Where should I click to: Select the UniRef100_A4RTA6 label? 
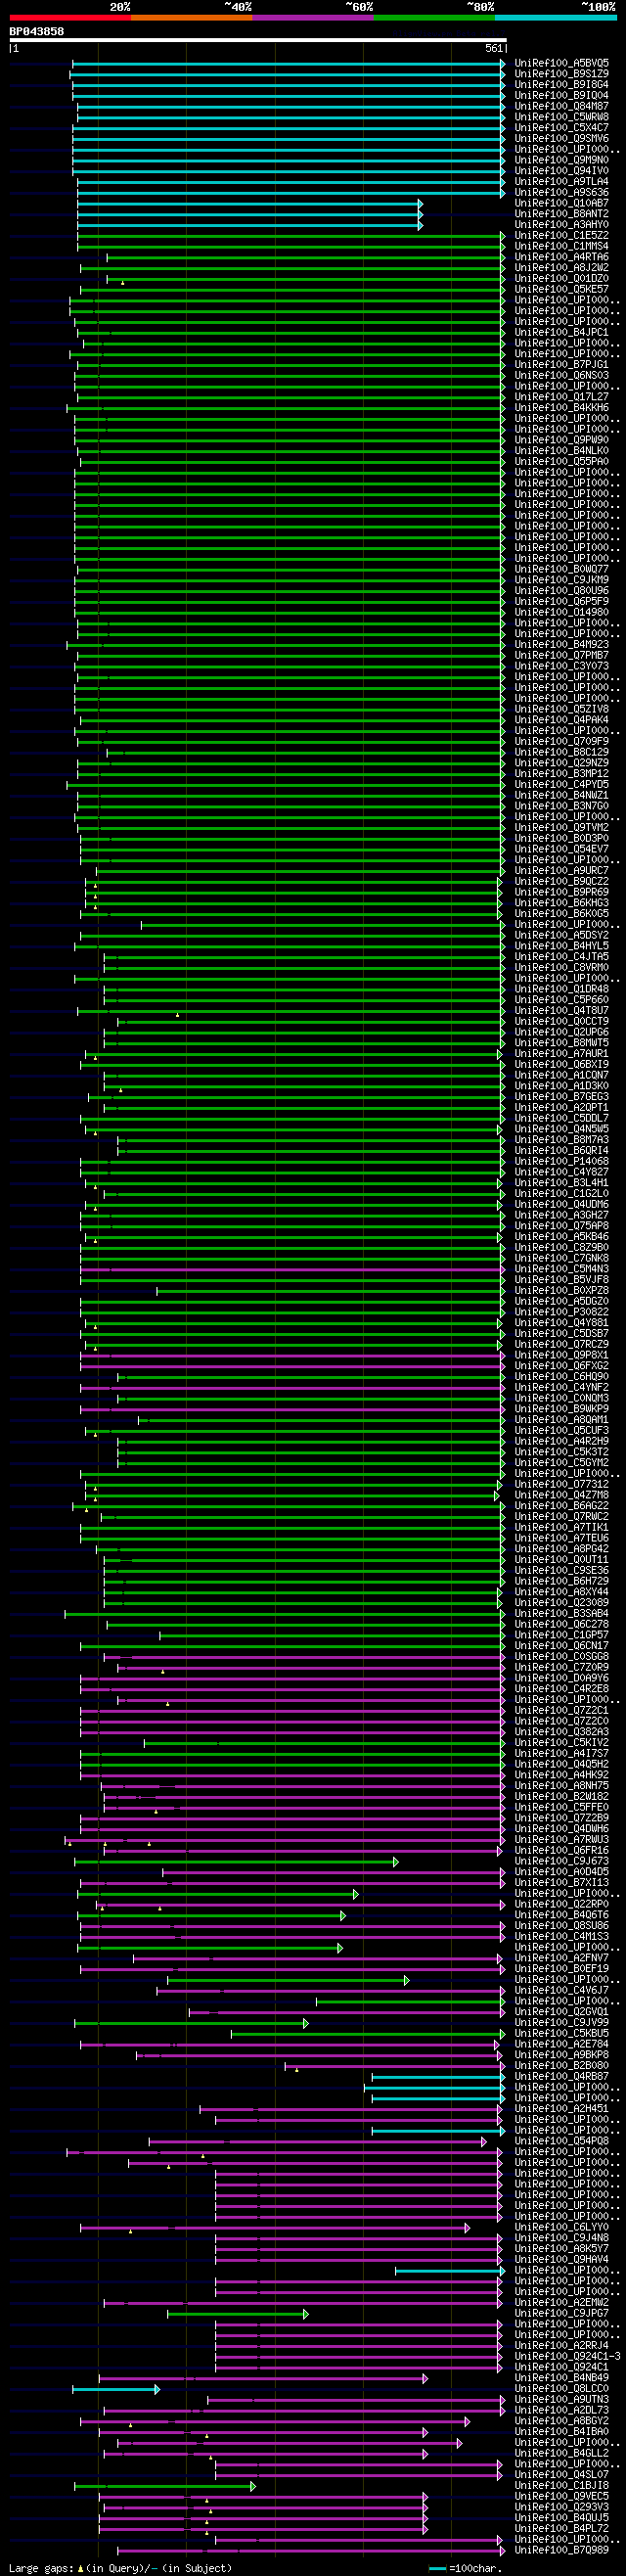pos(562,257)
